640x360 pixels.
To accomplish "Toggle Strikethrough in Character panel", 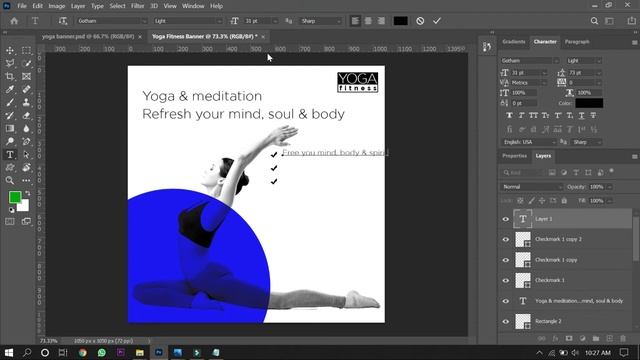I will click(593, 116).
